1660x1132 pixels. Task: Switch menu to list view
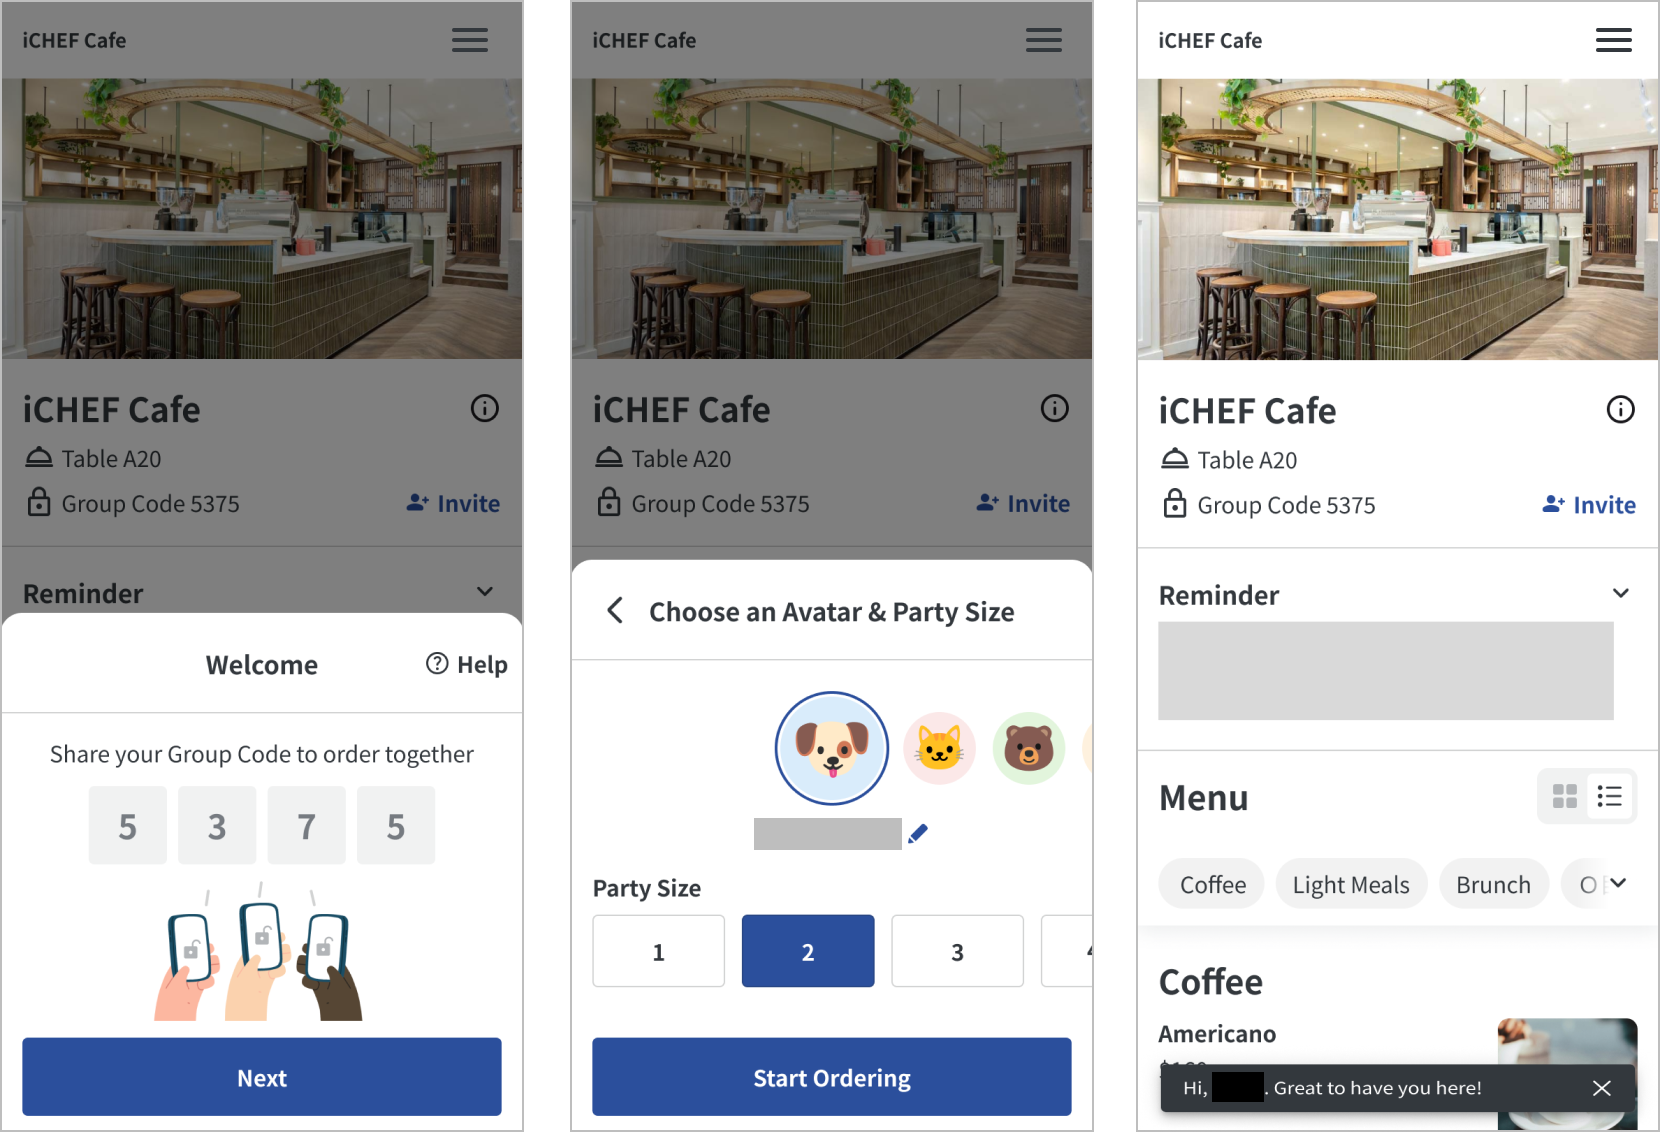pyautogui.click(x=1609, y=796)
